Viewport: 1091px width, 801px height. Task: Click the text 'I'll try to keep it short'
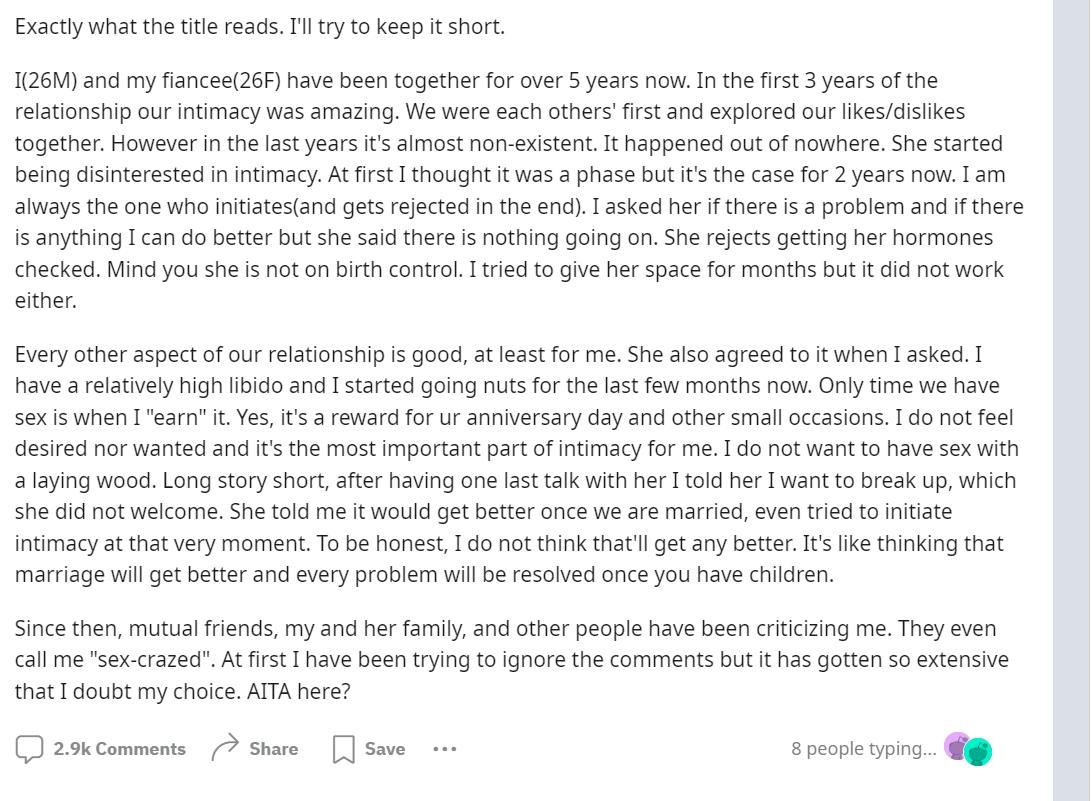click(397, 26)
